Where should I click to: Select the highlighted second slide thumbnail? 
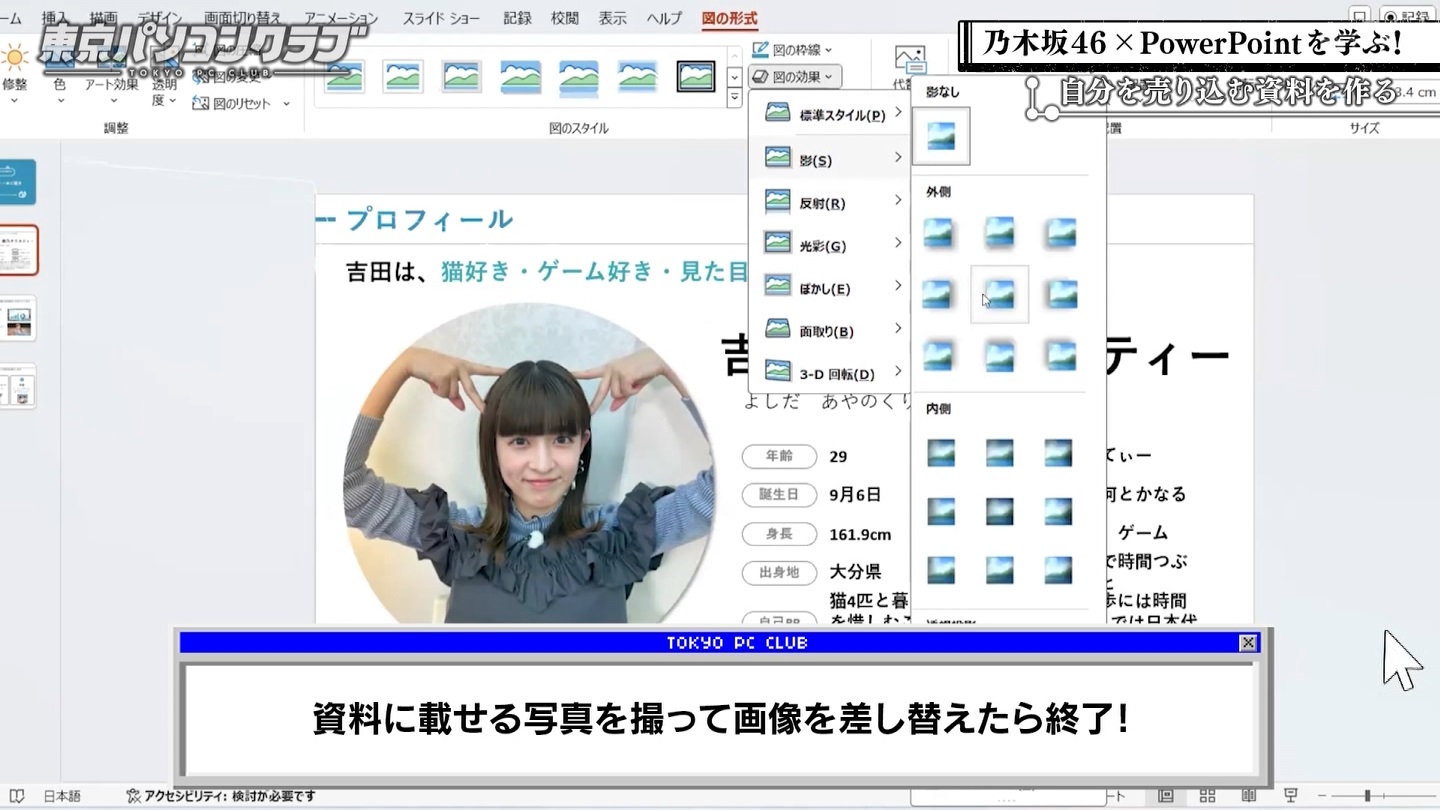point(19,250)
